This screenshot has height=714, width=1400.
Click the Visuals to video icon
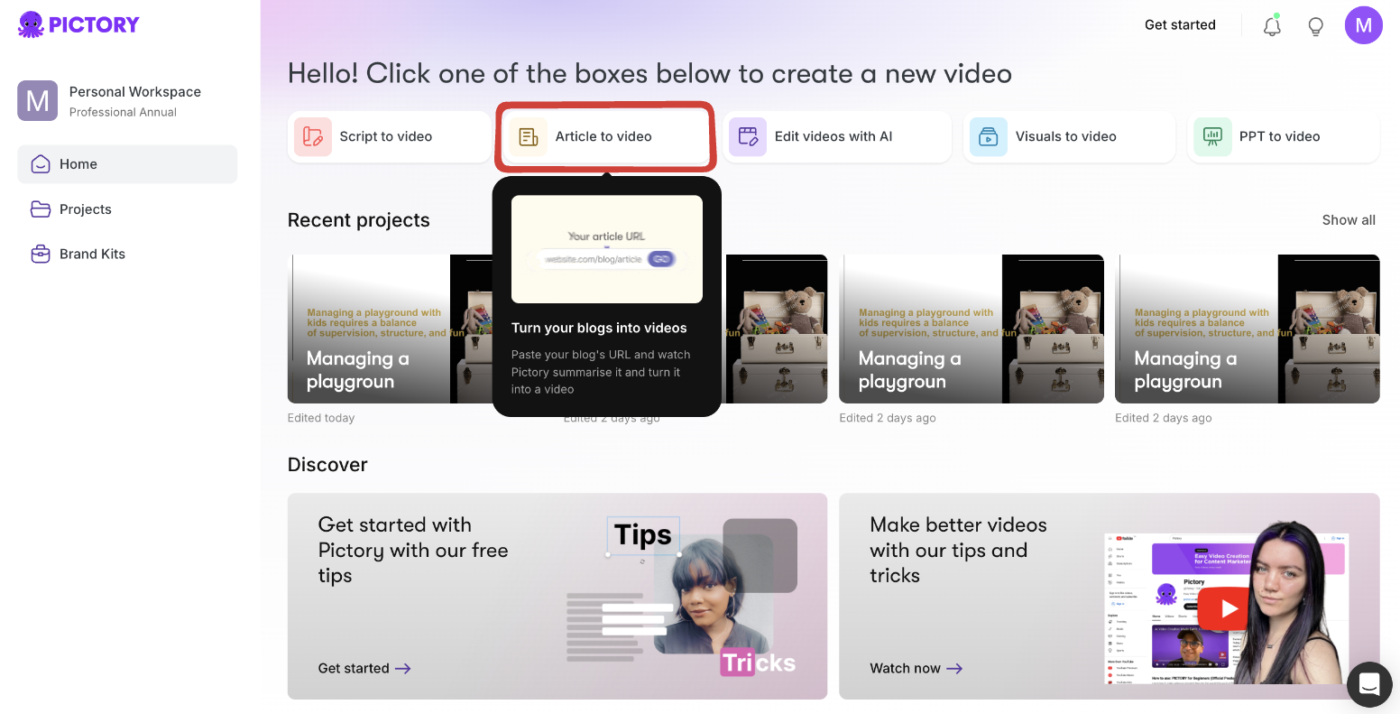point(988,136)
